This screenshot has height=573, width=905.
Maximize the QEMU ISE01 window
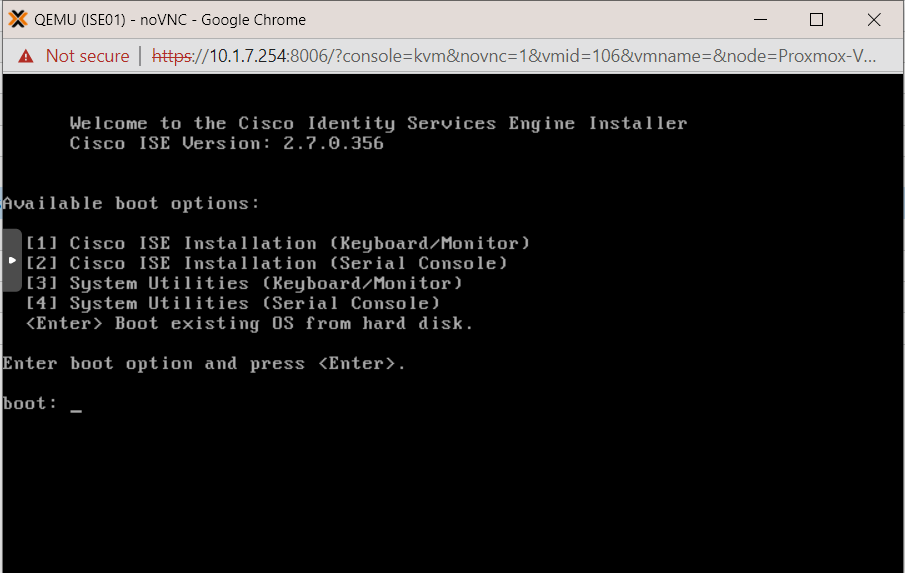816,20
